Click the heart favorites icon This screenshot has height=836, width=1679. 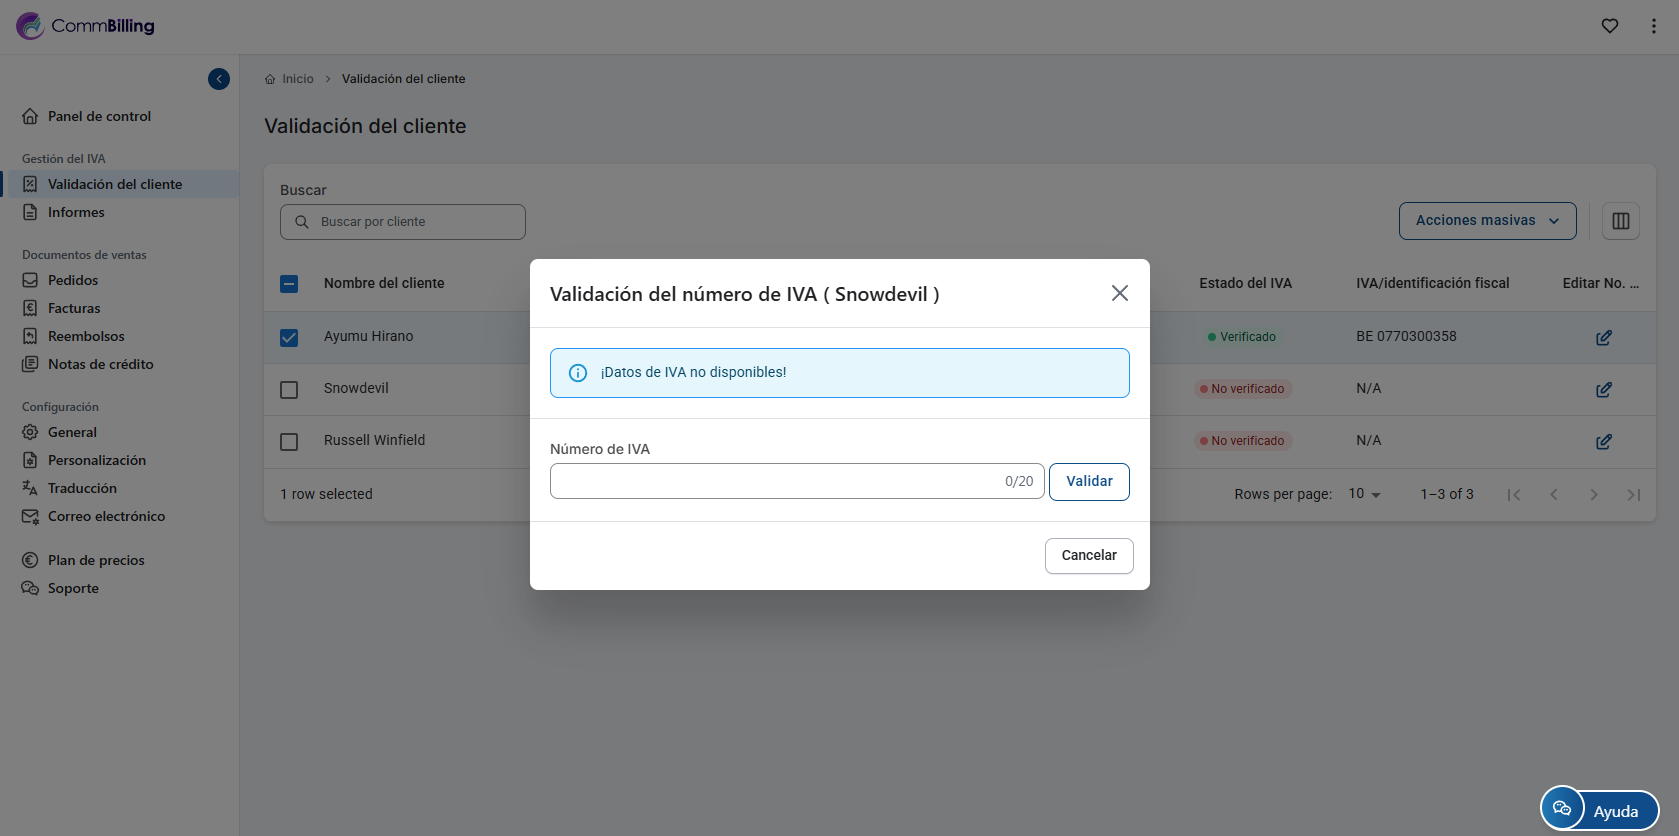(x=1609, y=26)
